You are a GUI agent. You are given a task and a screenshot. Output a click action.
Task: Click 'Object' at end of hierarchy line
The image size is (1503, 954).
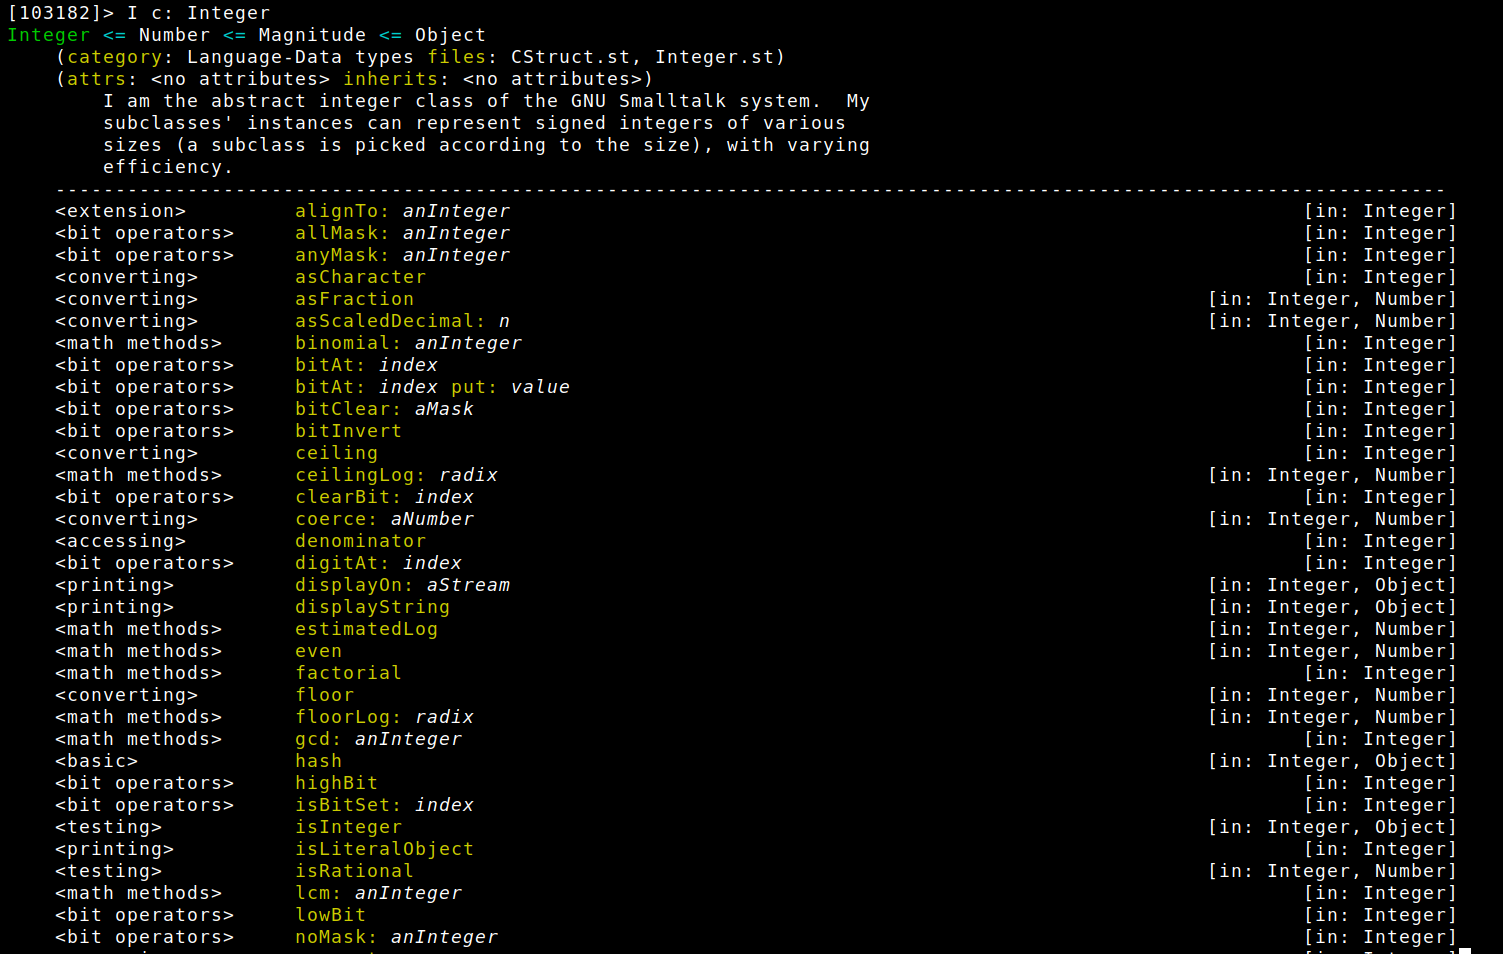(x=450, y=35)
